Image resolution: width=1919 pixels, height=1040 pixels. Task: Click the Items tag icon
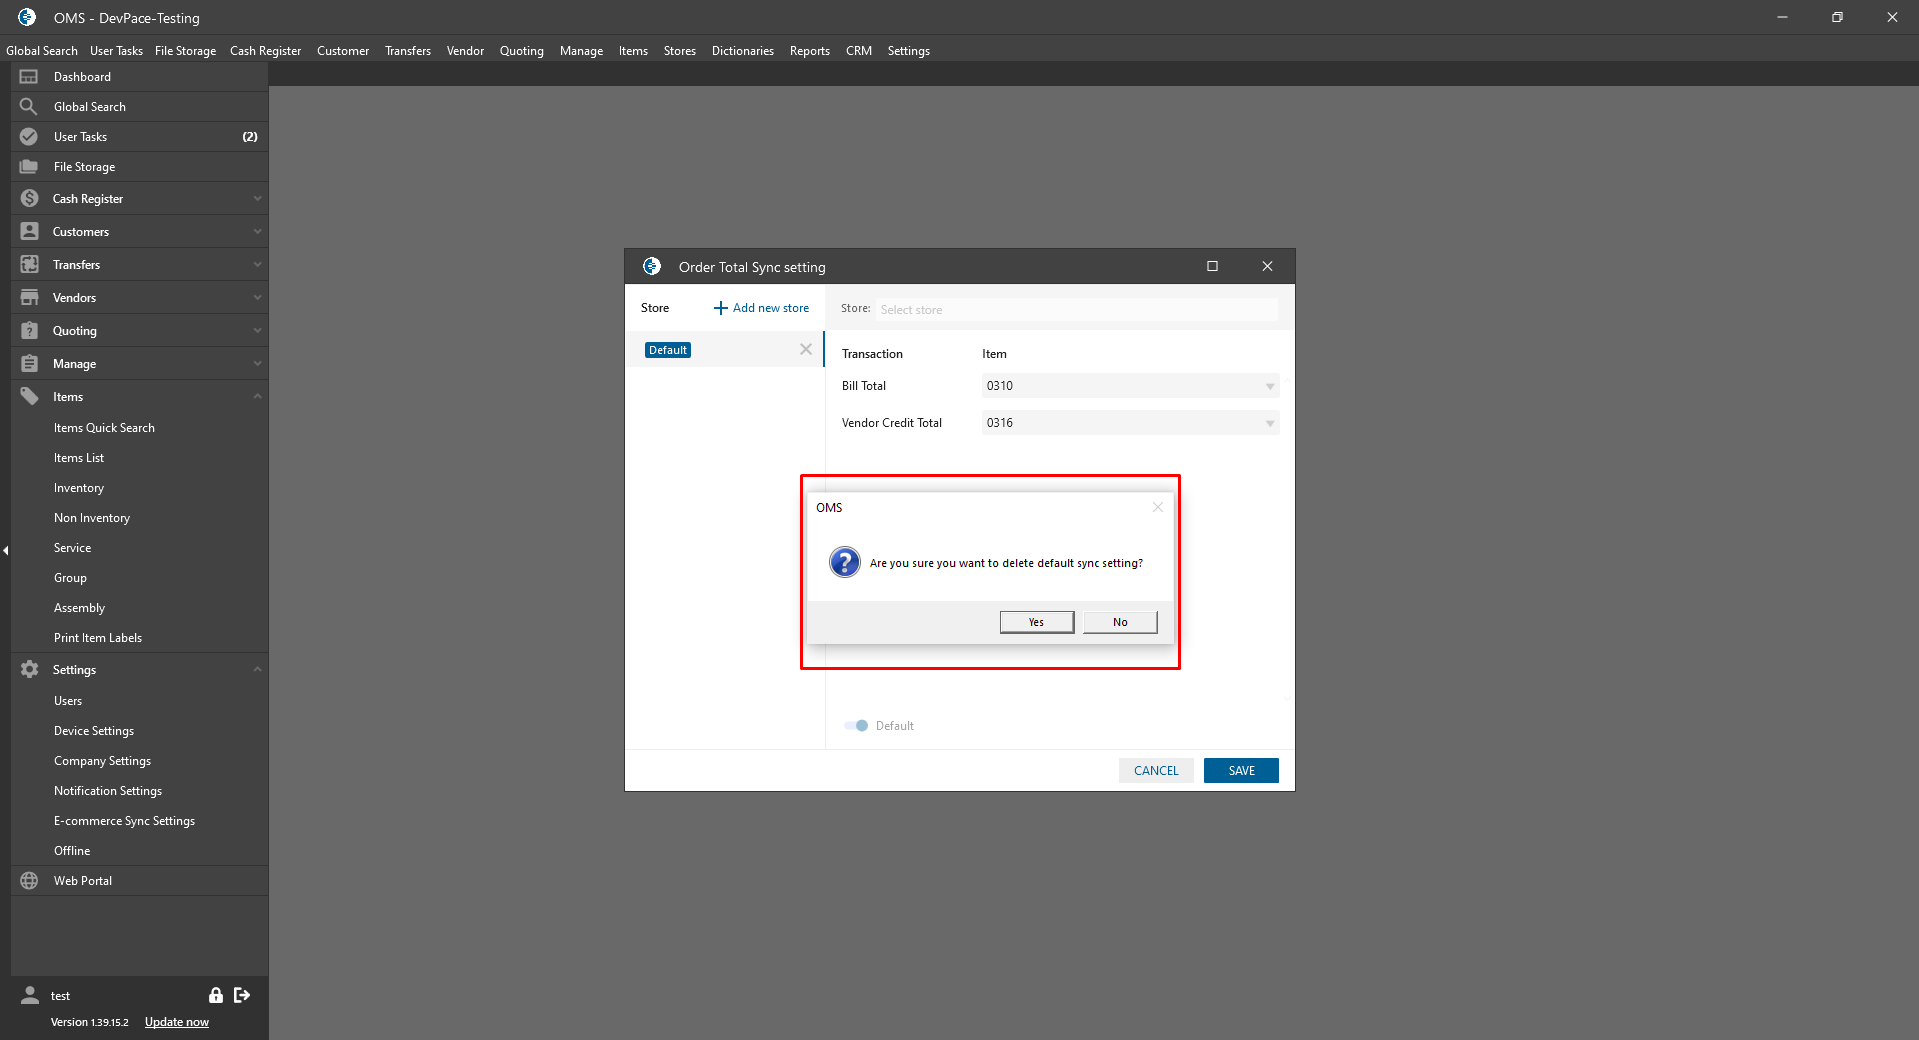[x=30, y=397]
